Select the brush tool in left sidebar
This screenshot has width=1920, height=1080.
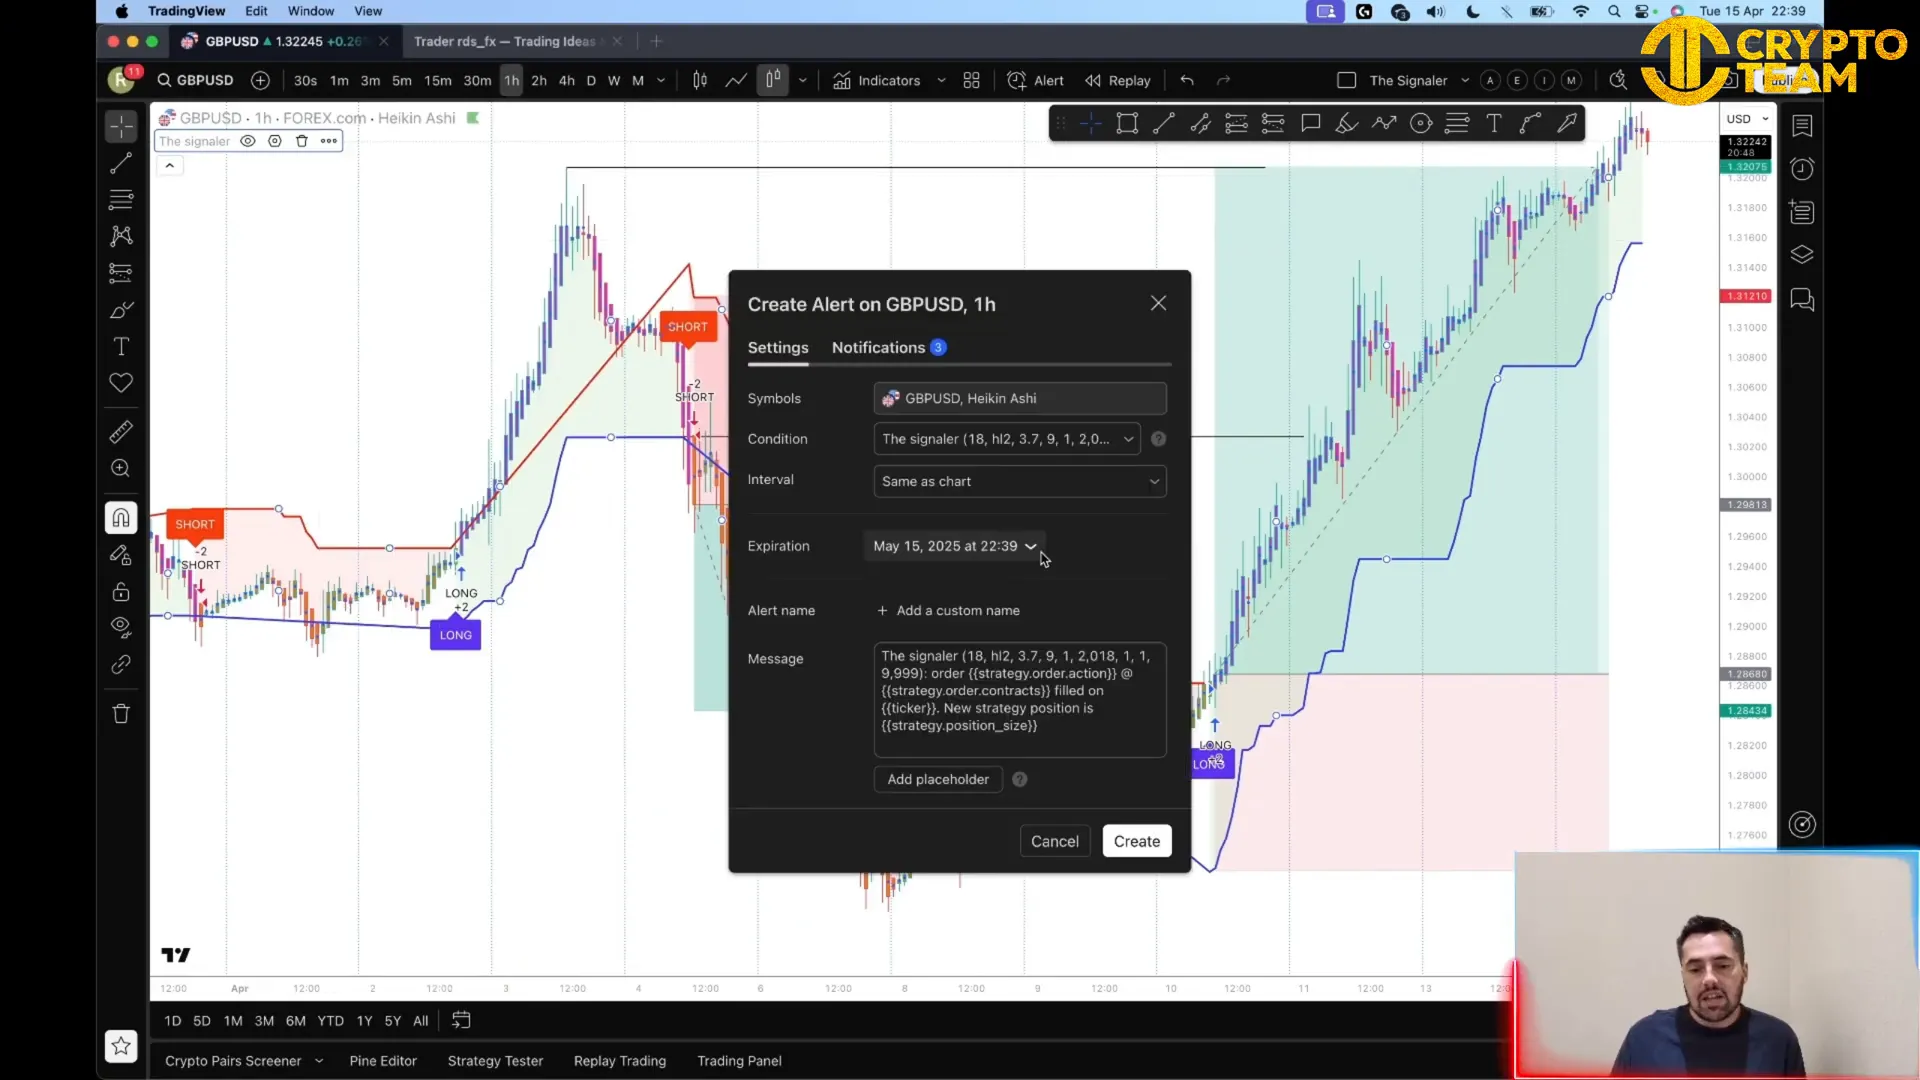[x=121, y=310]
